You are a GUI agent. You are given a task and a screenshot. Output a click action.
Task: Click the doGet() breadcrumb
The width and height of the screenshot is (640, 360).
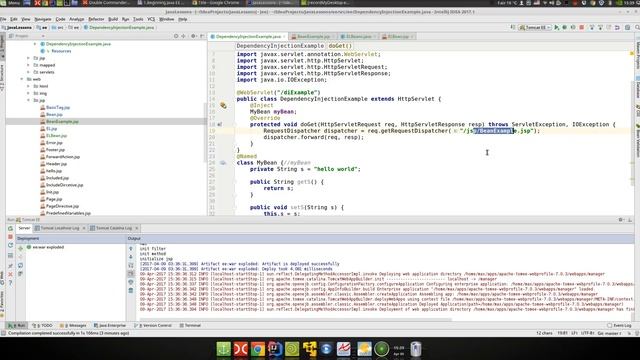point(340,46)
